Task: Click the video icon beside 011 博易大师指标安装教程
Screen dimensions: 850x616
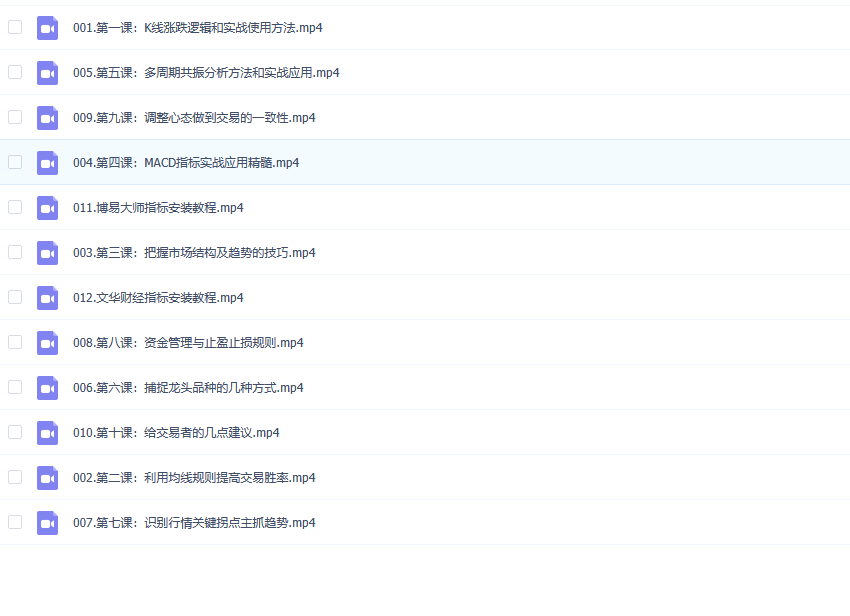Action: point(47,207)
